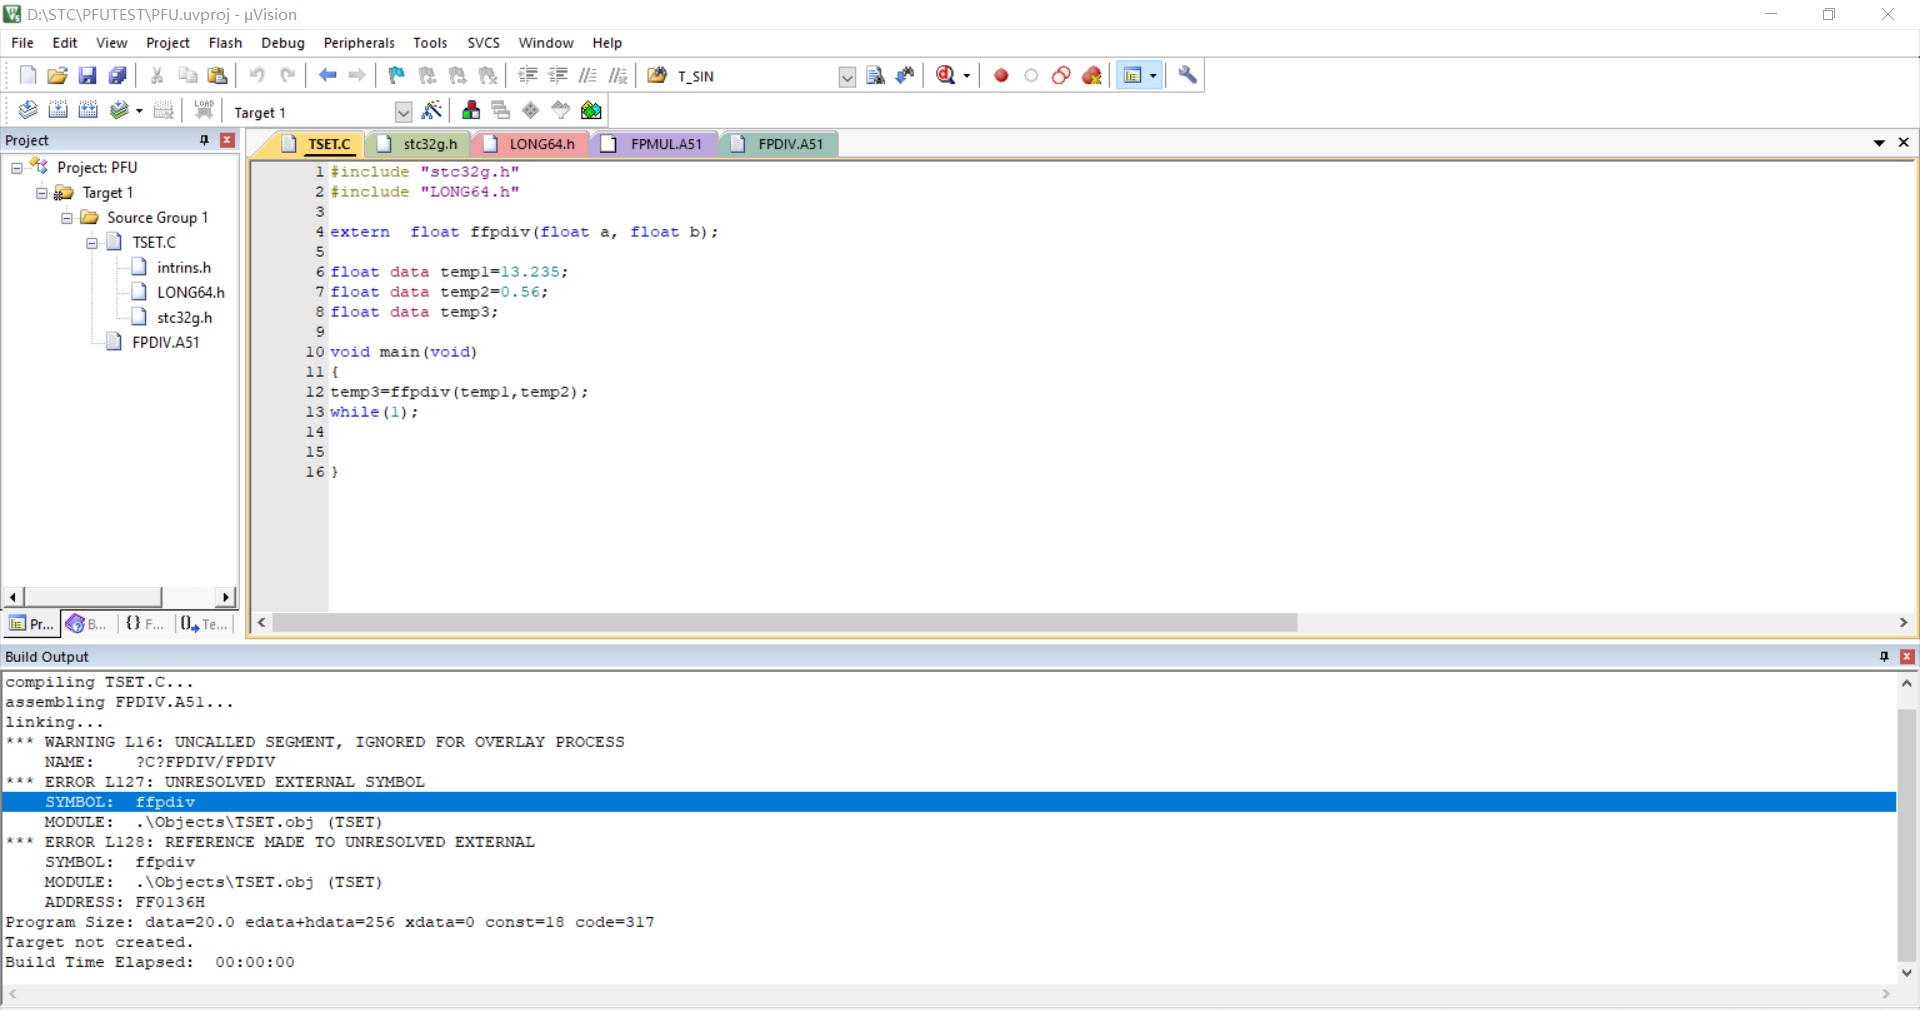Start the debug session with the magnifier-d icon

click(946, 75)
